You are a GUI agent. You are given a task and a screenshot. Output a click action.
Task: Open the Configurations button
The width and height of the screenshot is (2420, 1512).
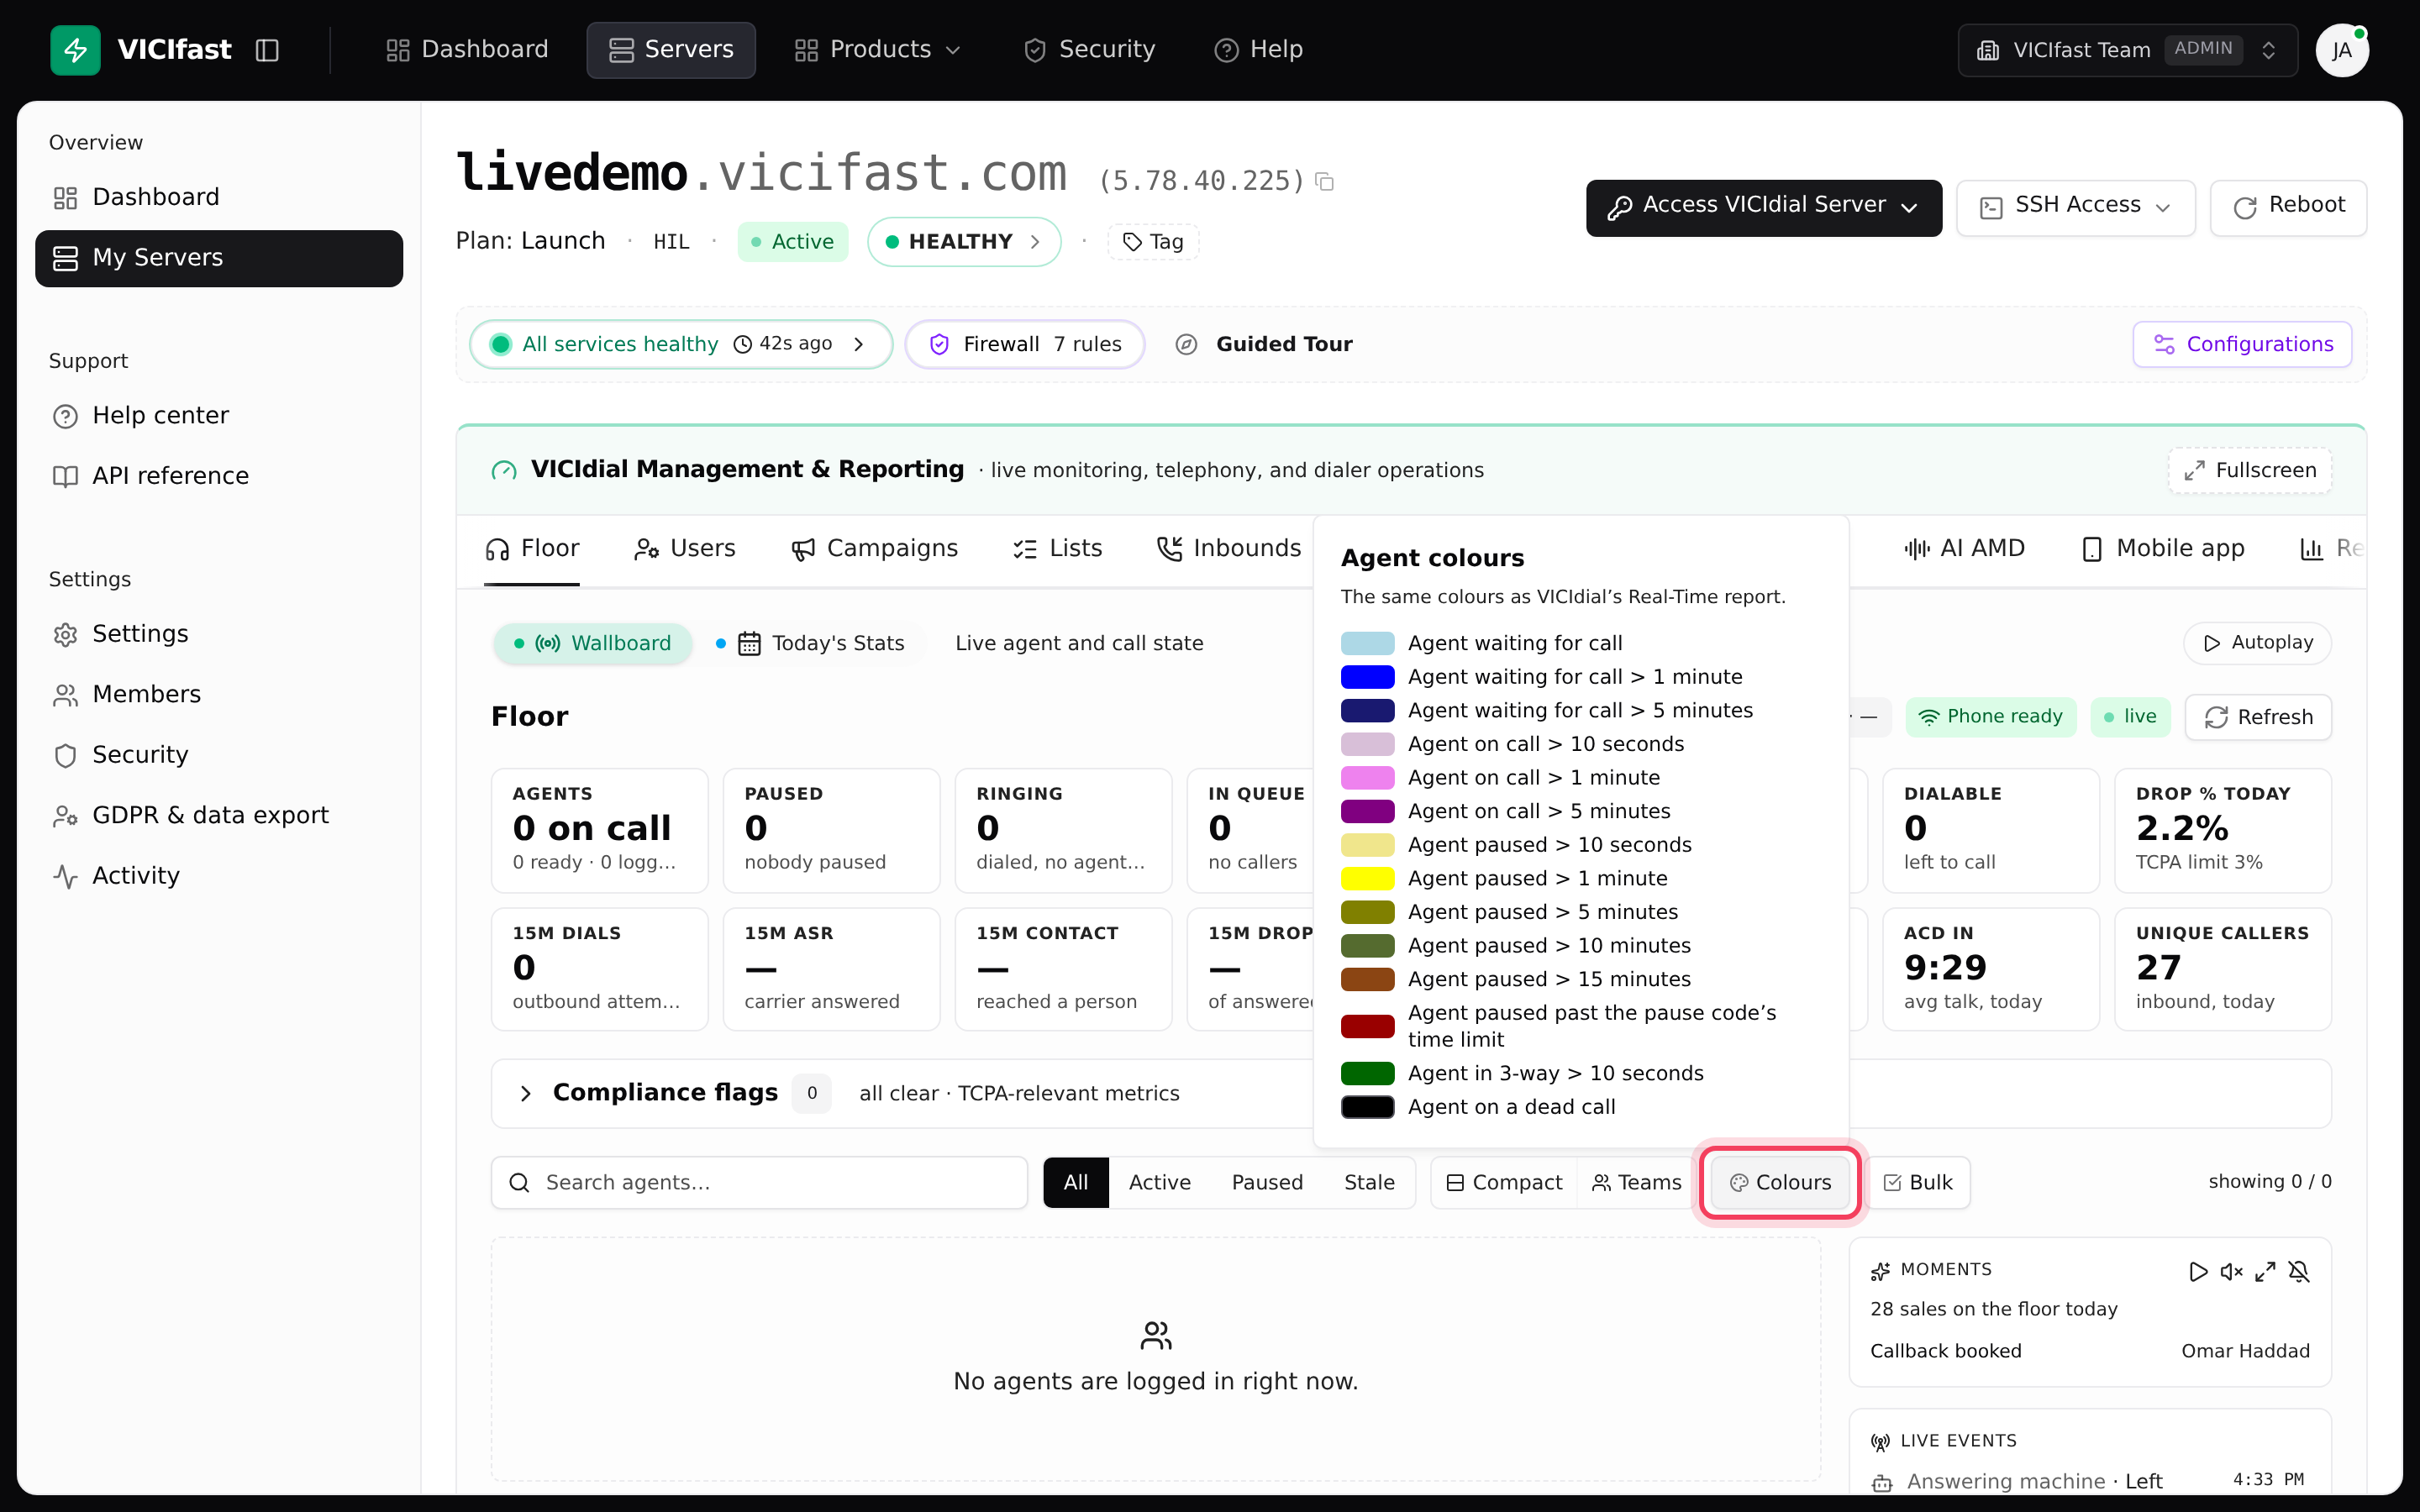click(2242, 344)
